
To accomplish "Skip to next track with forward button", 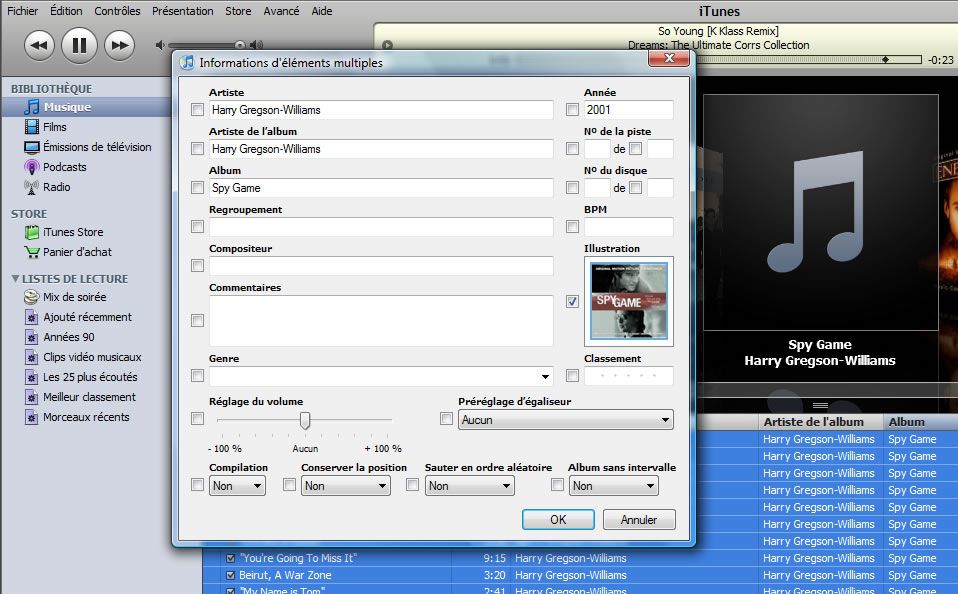I will click(x=120, y=45).
